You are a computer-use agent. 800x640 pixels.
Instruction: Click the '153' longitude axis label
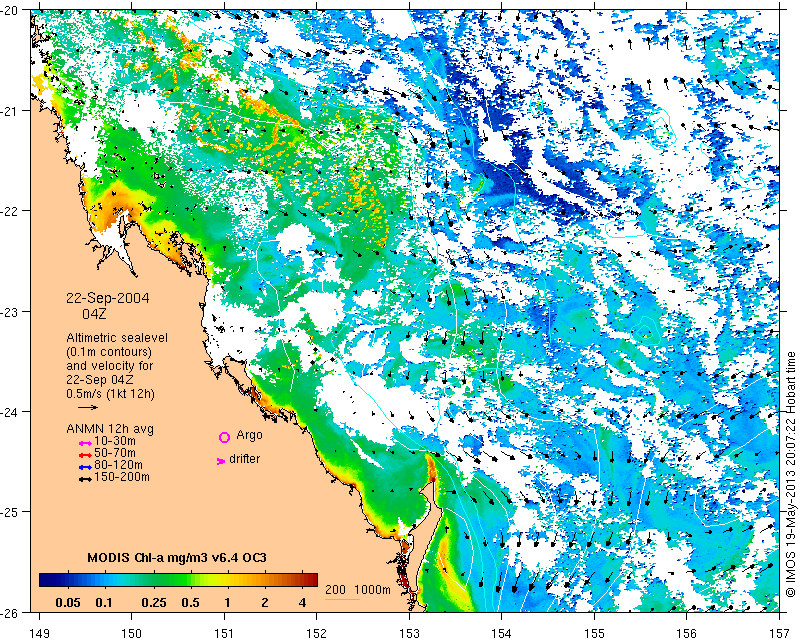409,633
